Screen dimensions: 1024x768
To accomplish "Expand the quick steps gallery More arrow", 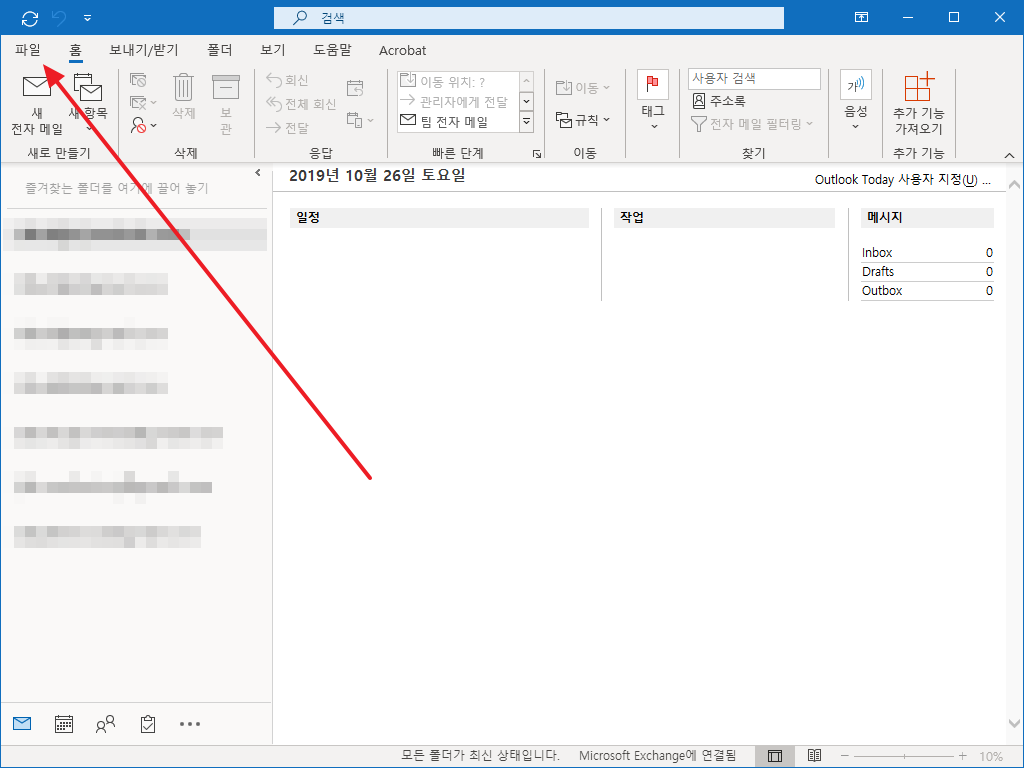I will [x=526, y=122].
